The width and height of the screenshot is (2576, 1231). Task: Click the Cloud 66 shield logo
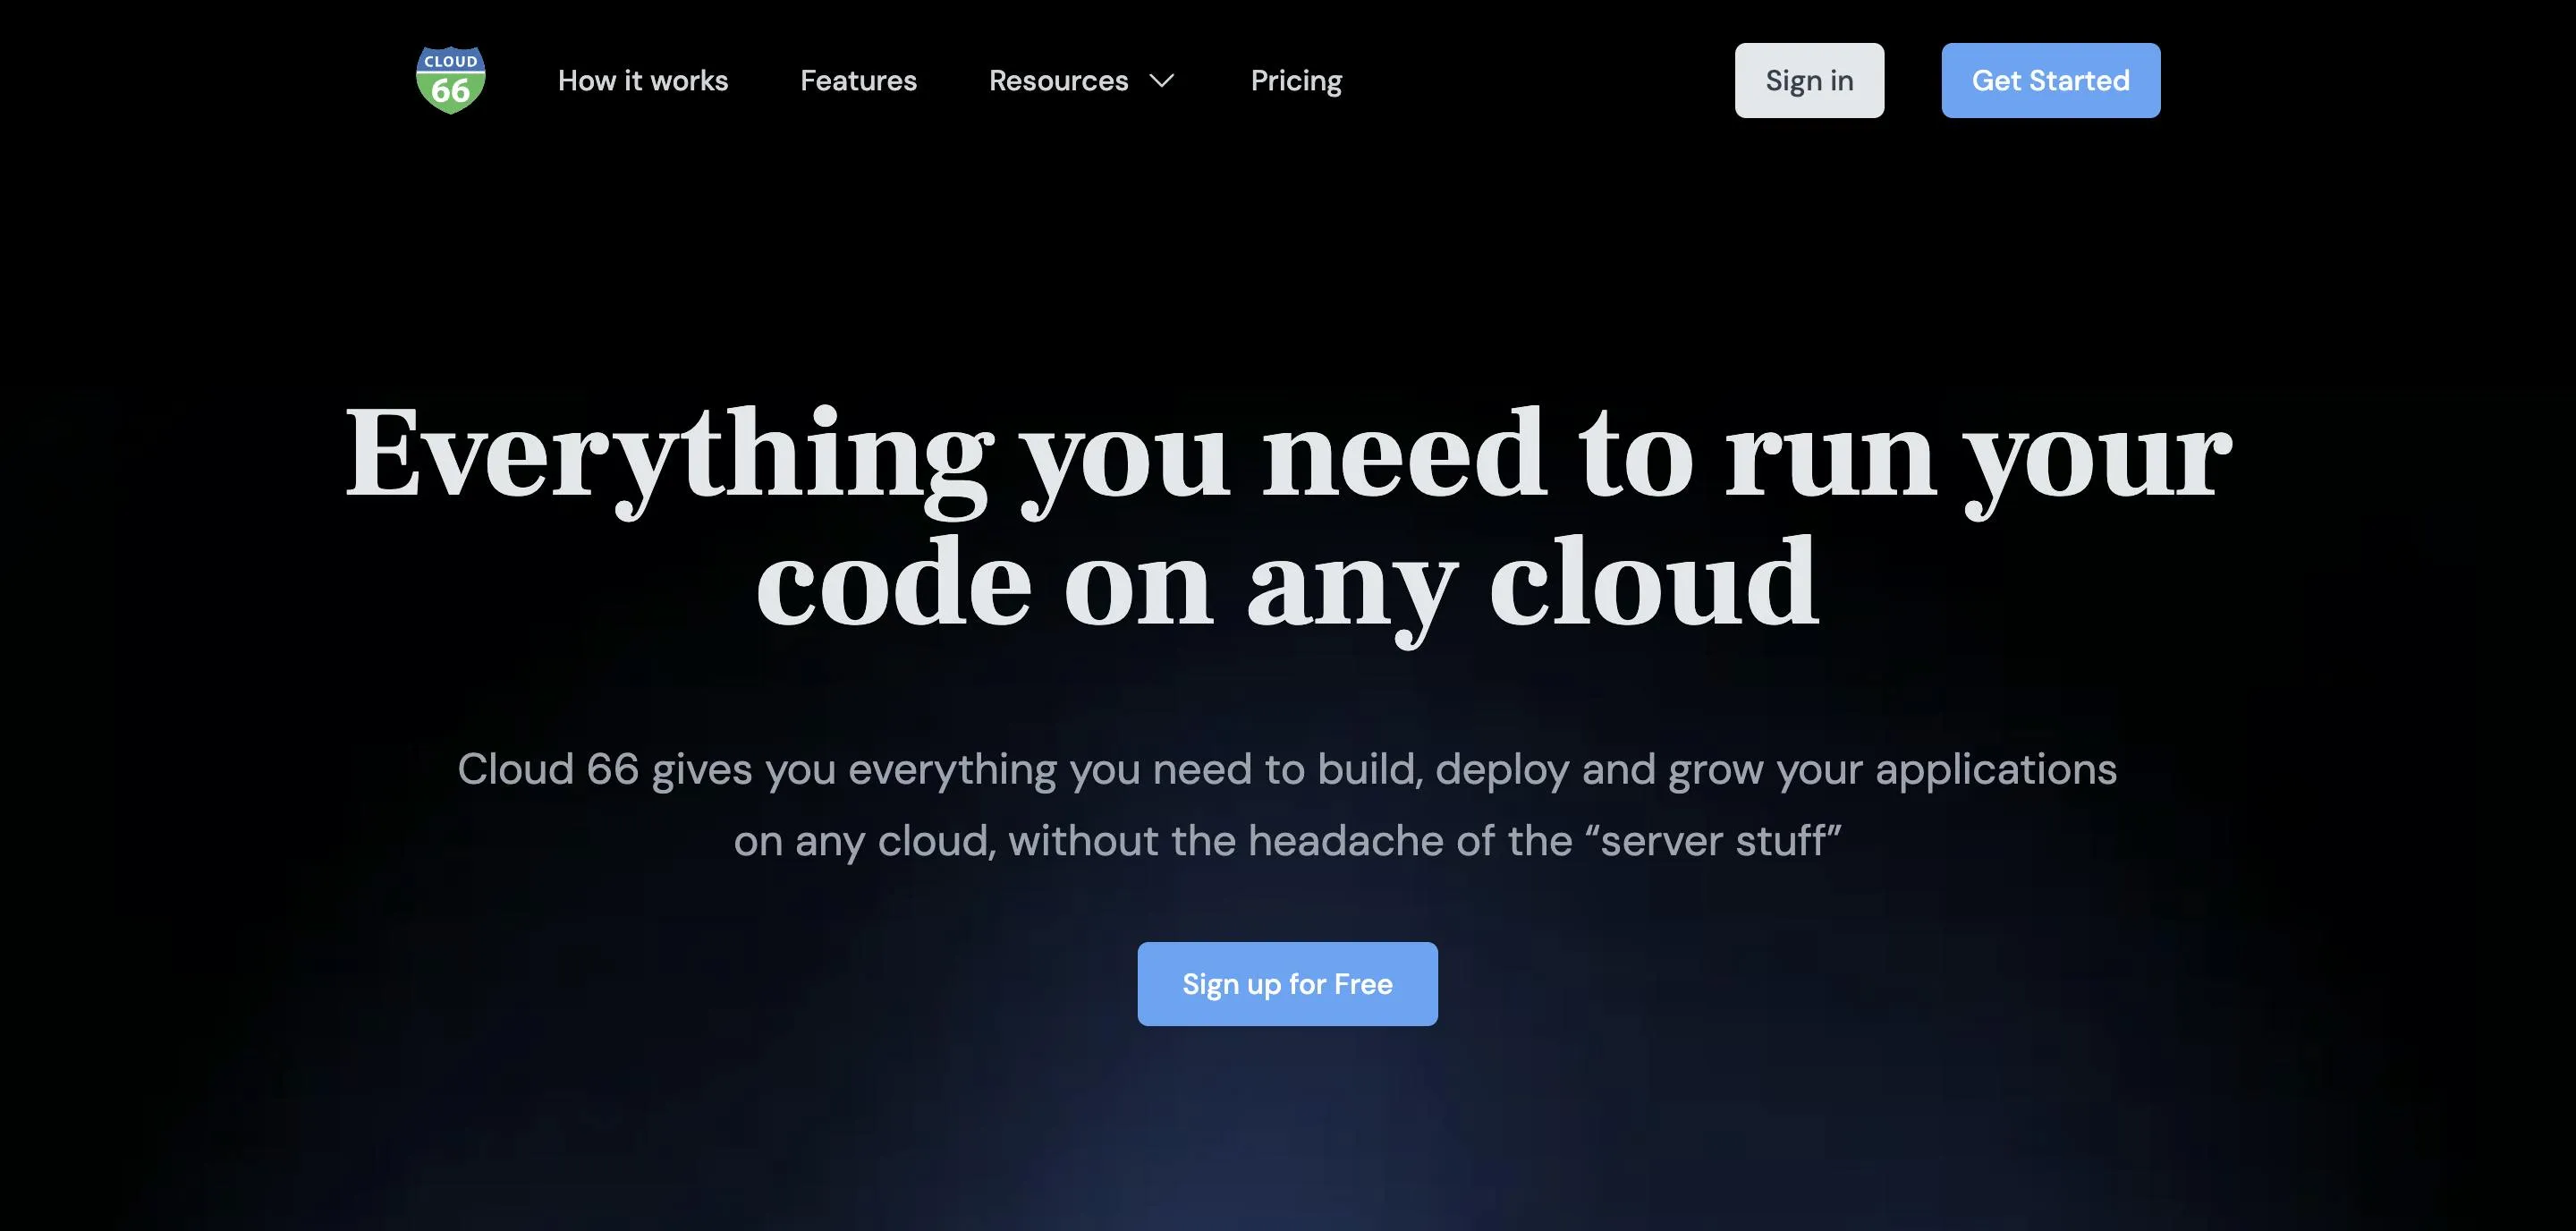pos(451,80)
